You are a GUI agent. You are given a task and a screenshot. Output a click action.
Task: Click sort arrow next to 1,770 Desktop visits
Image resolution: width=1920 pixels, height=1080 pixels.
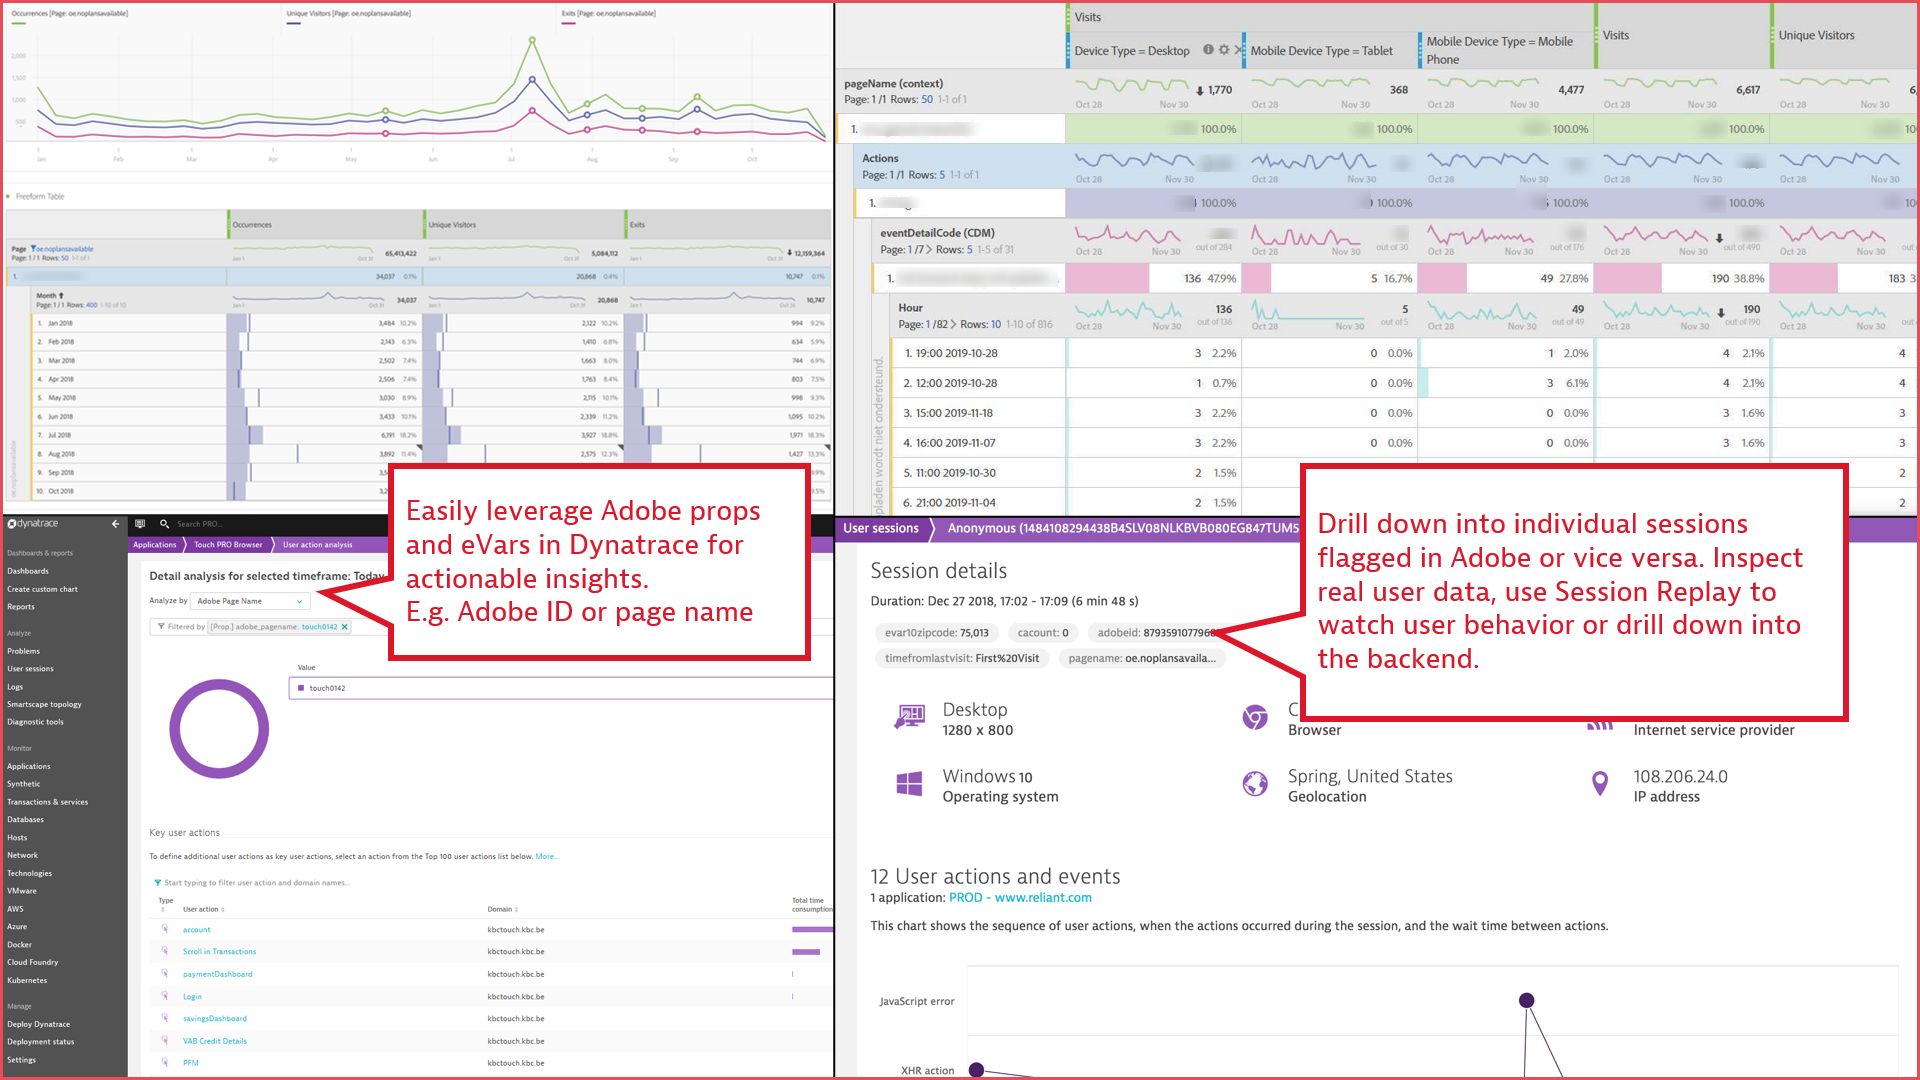click(x=1200, y=91)
